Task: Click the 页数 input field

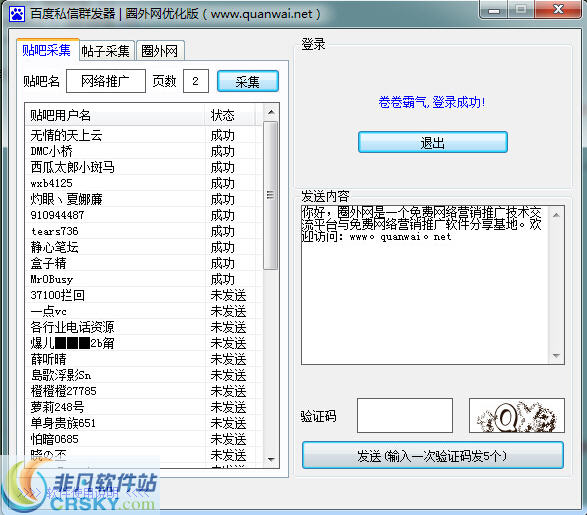Action: pos(196,81)
